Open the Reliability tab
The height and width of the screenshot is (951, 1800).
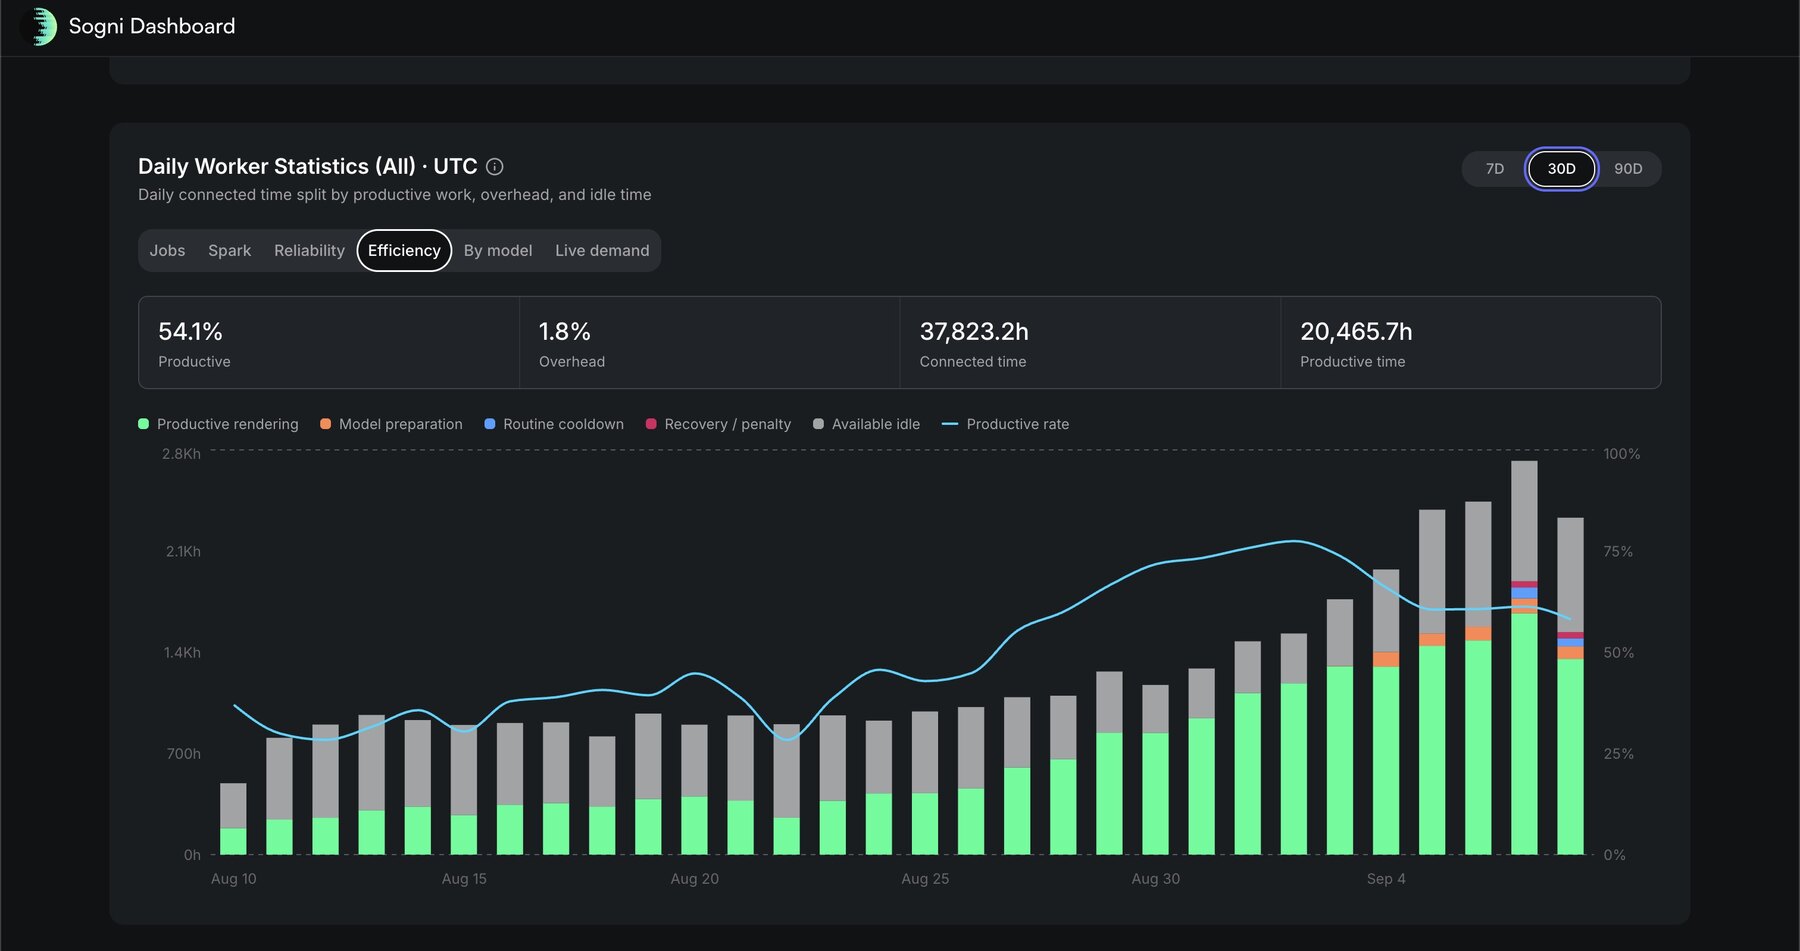pos(309,251)
